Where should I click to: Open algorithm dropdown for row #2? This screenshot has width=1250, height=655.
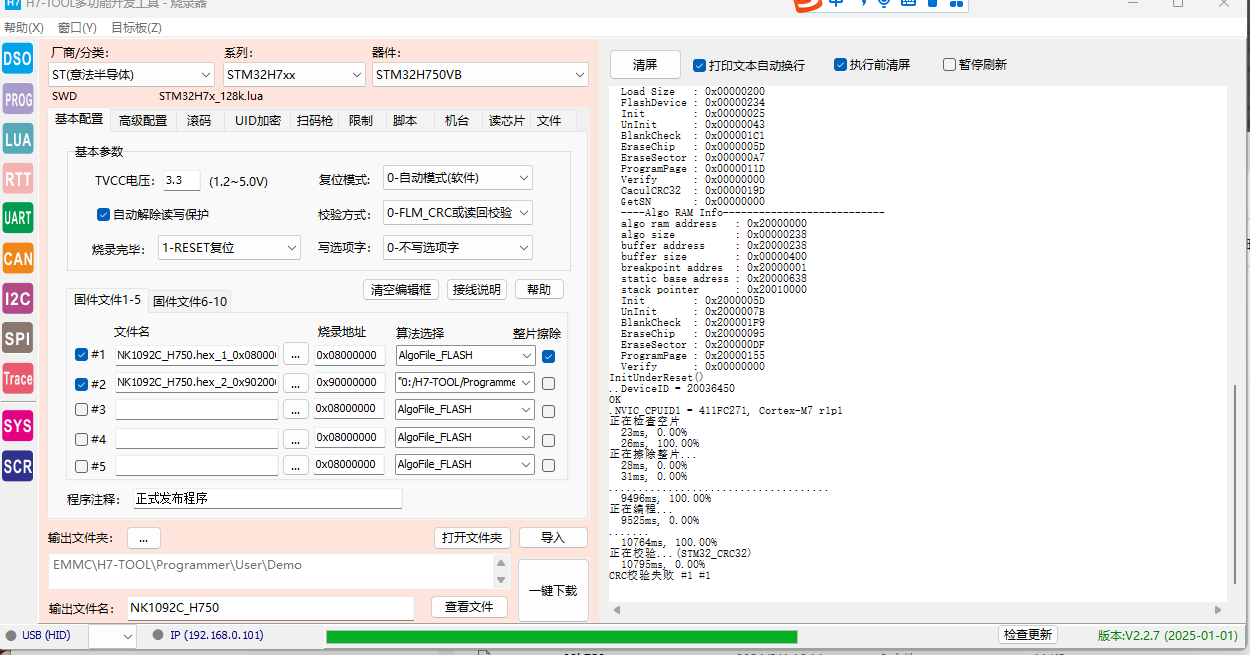465,382
